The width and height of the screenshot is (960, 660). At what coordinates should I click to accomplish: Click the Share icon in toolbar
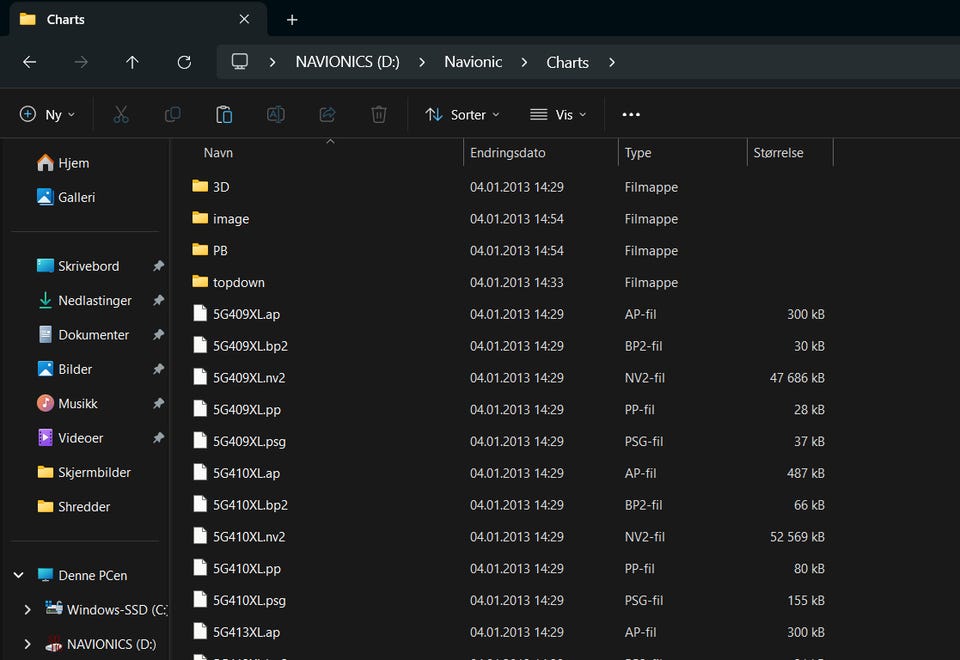click(327, 115)
